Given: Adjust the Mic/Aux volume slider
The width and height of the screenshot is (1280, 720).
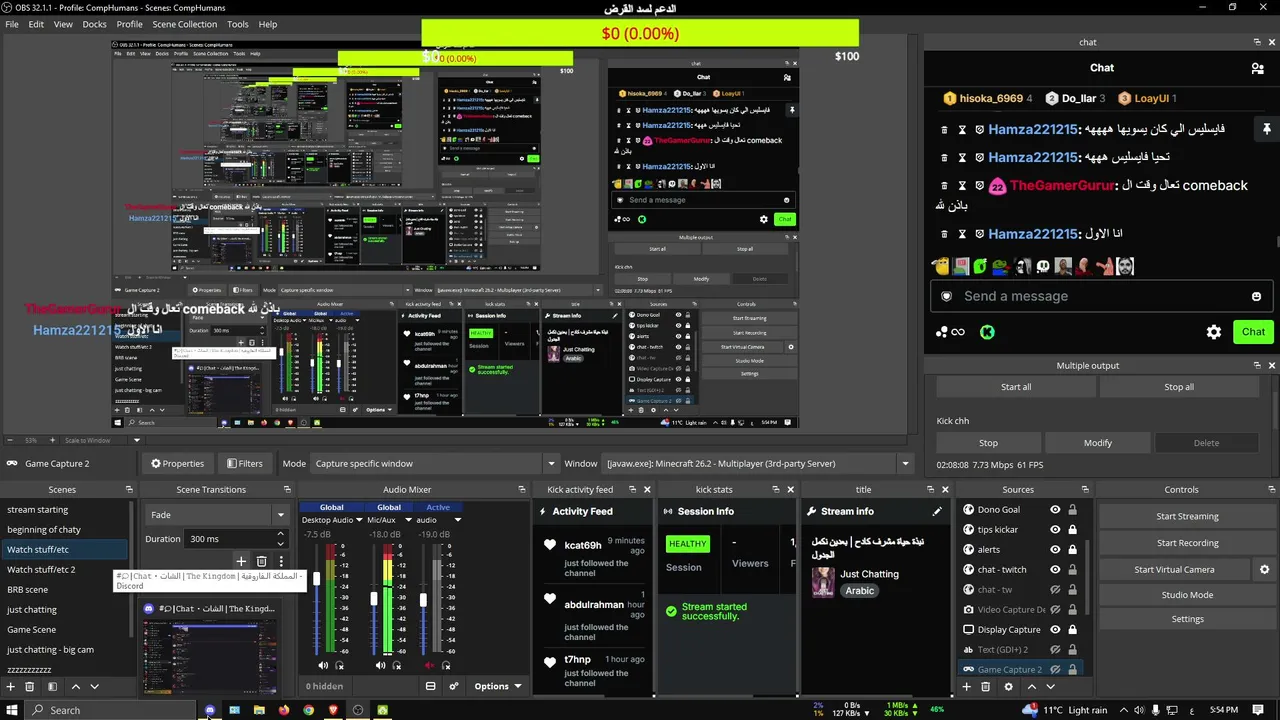Looking at the screenshot, I should tap(374, 600).
